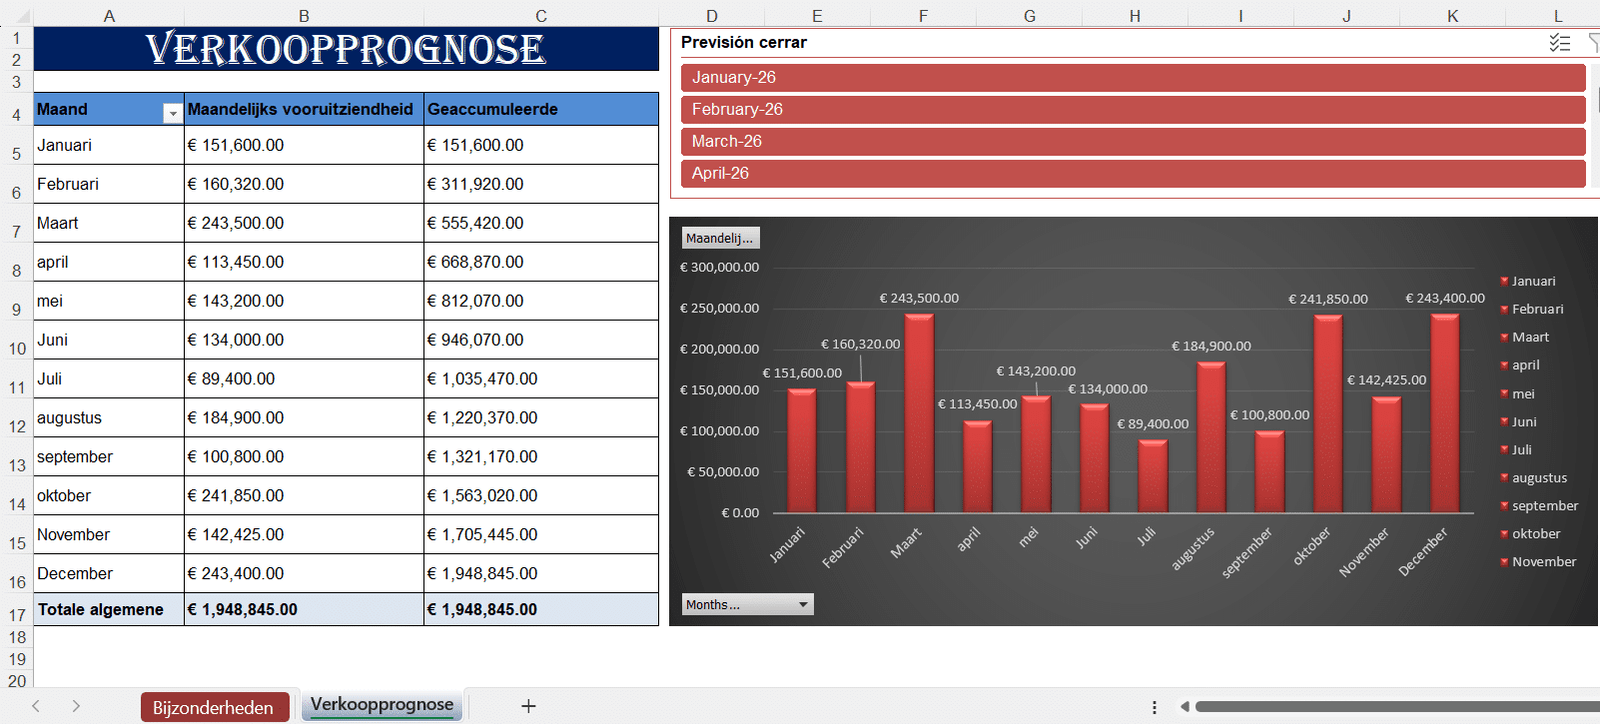Select the Totale algemene cell
The width and height of the screenshot is (1600, 724).
109,609
